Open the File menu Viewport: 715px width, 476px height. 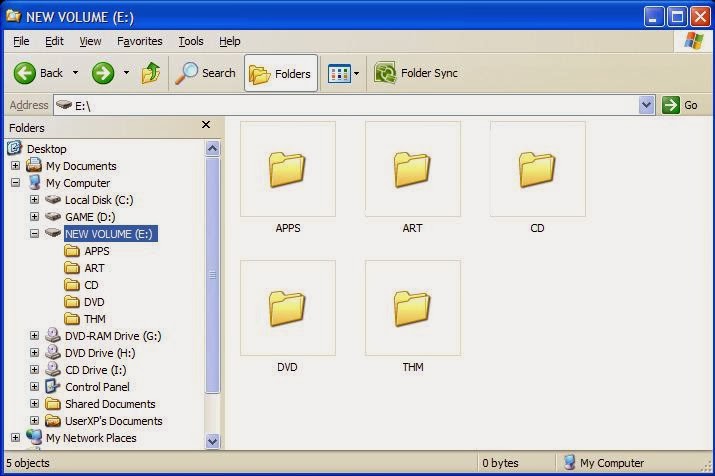click(x=21, y=41)
